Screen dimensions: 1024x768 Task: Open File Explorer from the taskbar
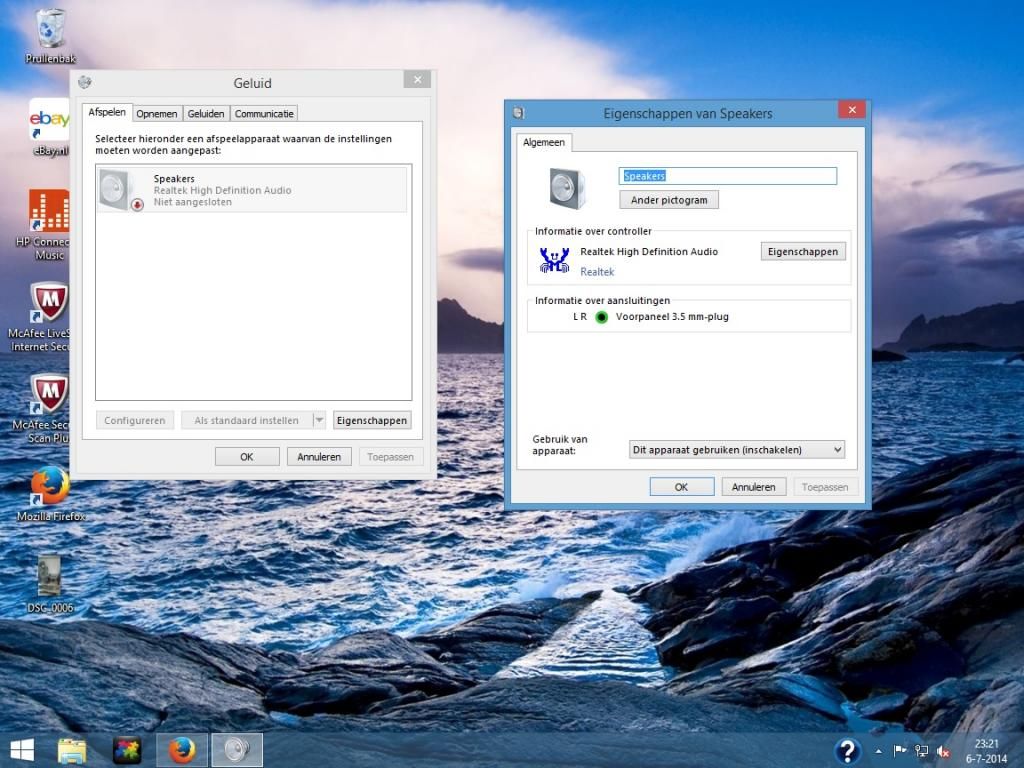[x=72, y=750]
